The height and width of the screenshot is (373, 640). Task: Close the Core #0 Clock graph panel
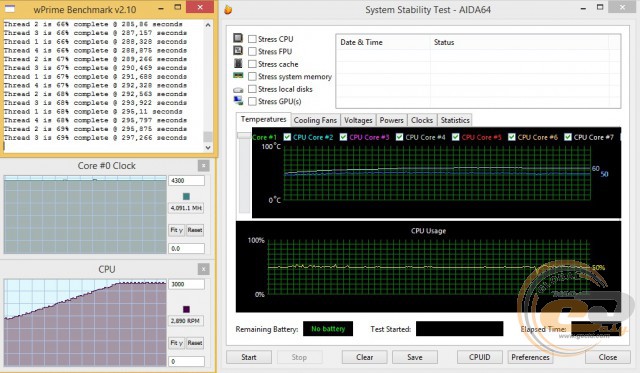point(203,166)
